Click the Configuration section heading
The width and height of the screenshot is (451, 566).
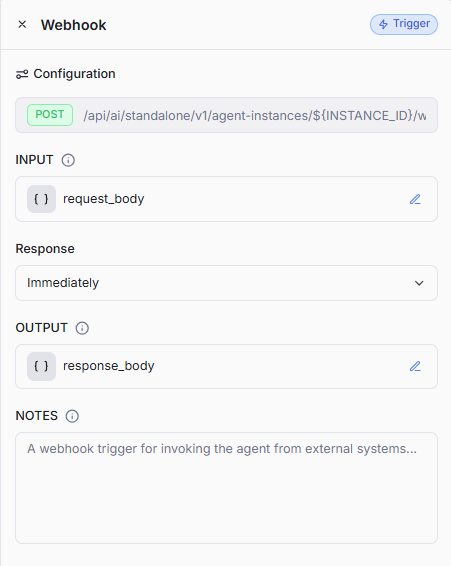click(x=74, y=74)
